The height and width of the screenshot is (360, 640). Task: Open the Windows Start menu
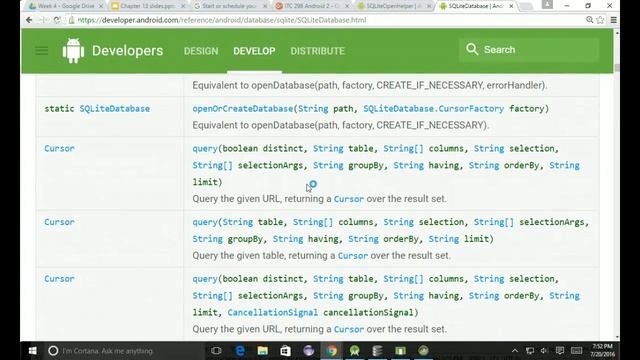[x=32, y=351]
